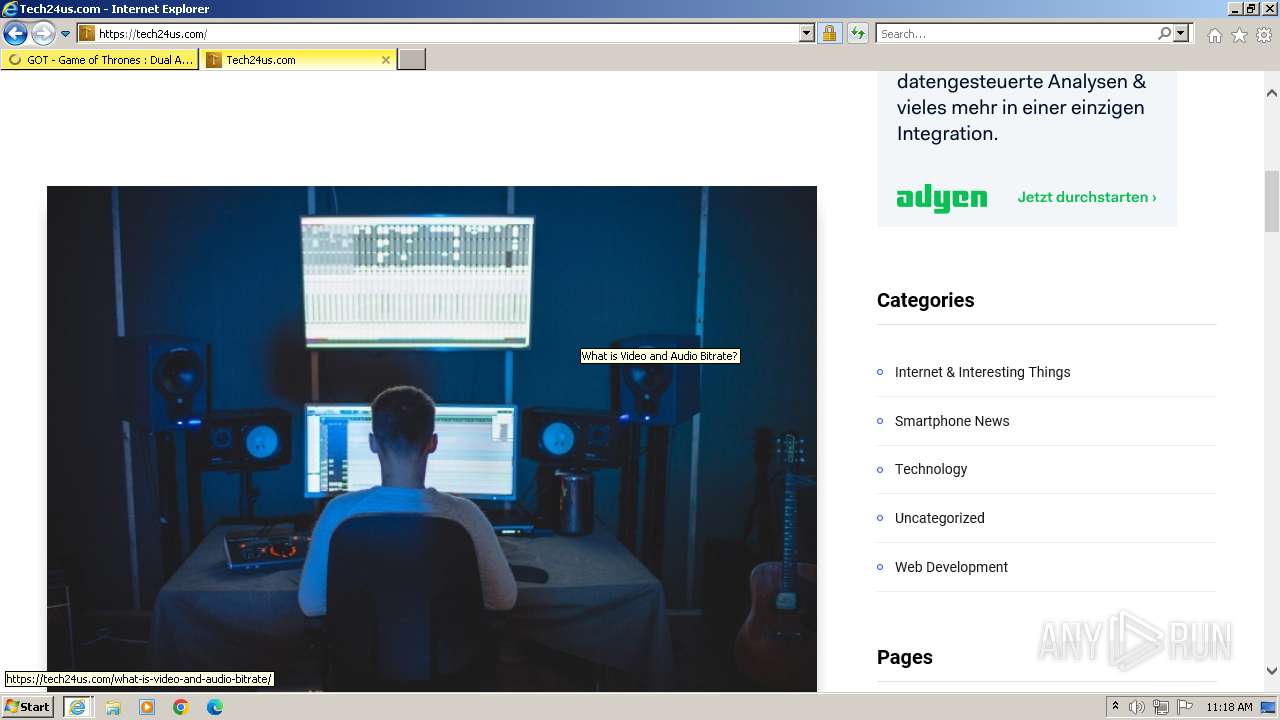Click the vertical scrollbar thumb
Viewport: 1280px width, 720px height.
(1272, 201)
